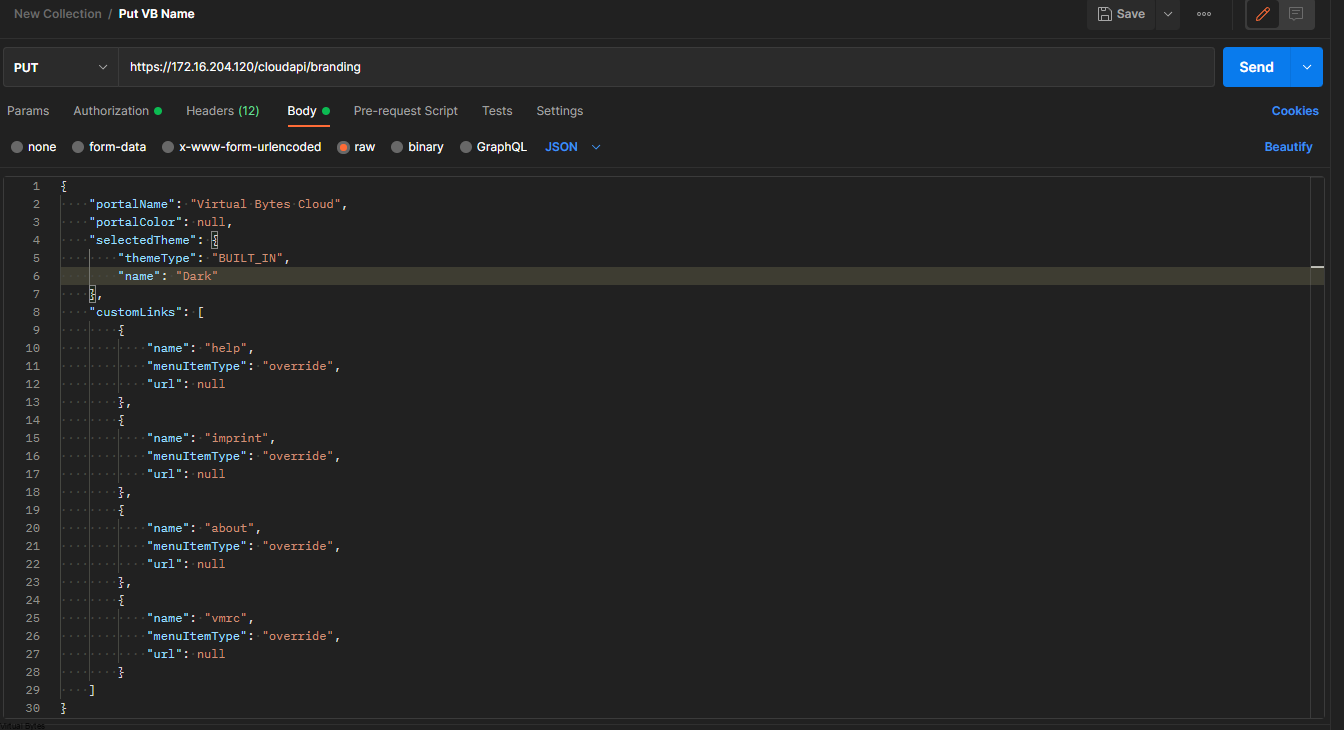Open the Pre-request Script tab
The height and width of the screenshot is (730, 1344).
(405, 111)
